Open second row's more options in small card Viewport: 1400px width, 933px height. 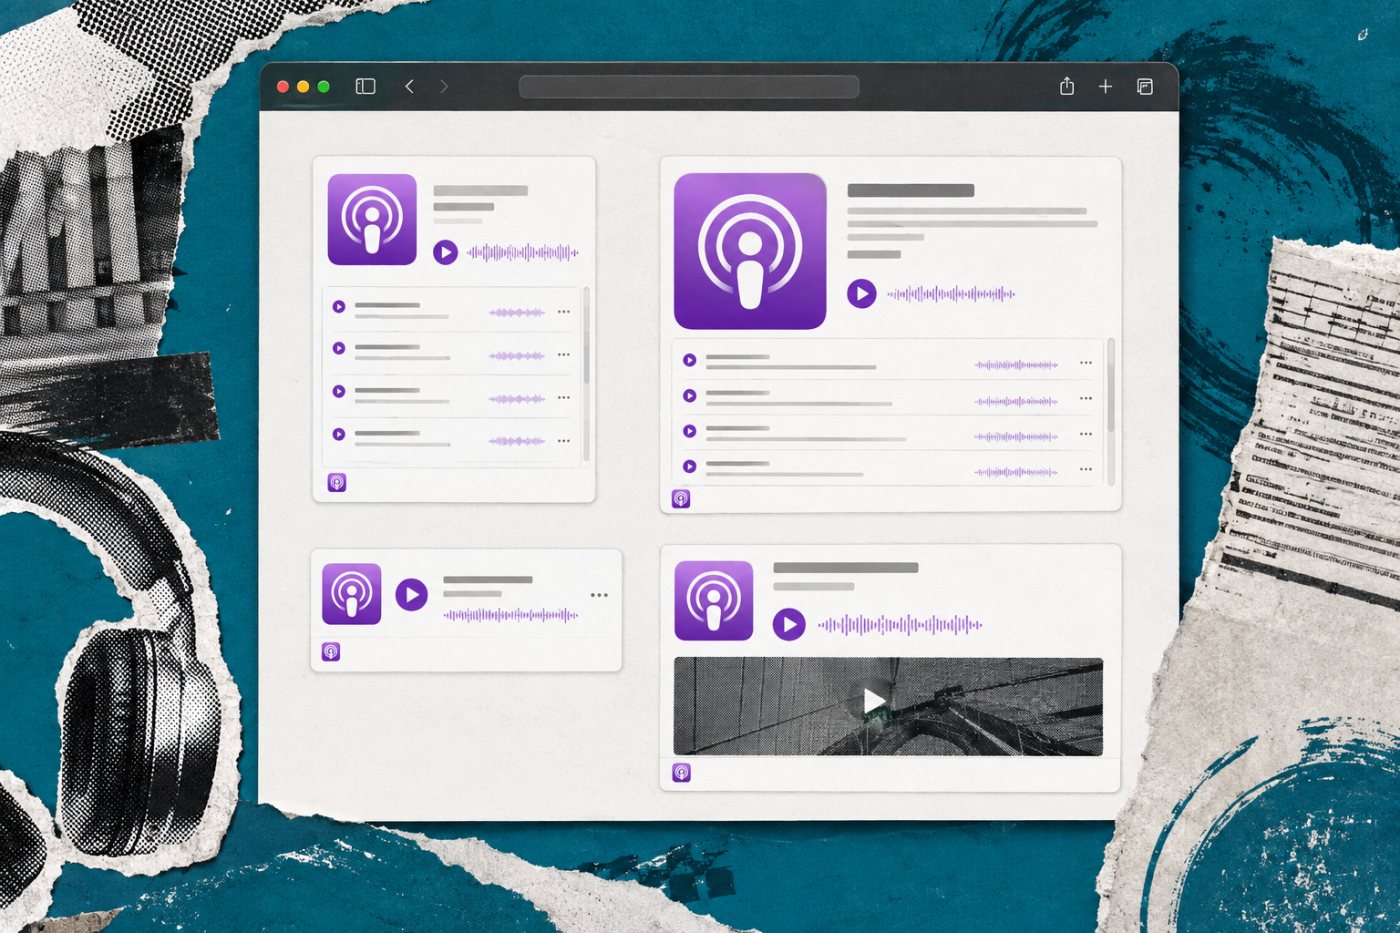(564, 355)
